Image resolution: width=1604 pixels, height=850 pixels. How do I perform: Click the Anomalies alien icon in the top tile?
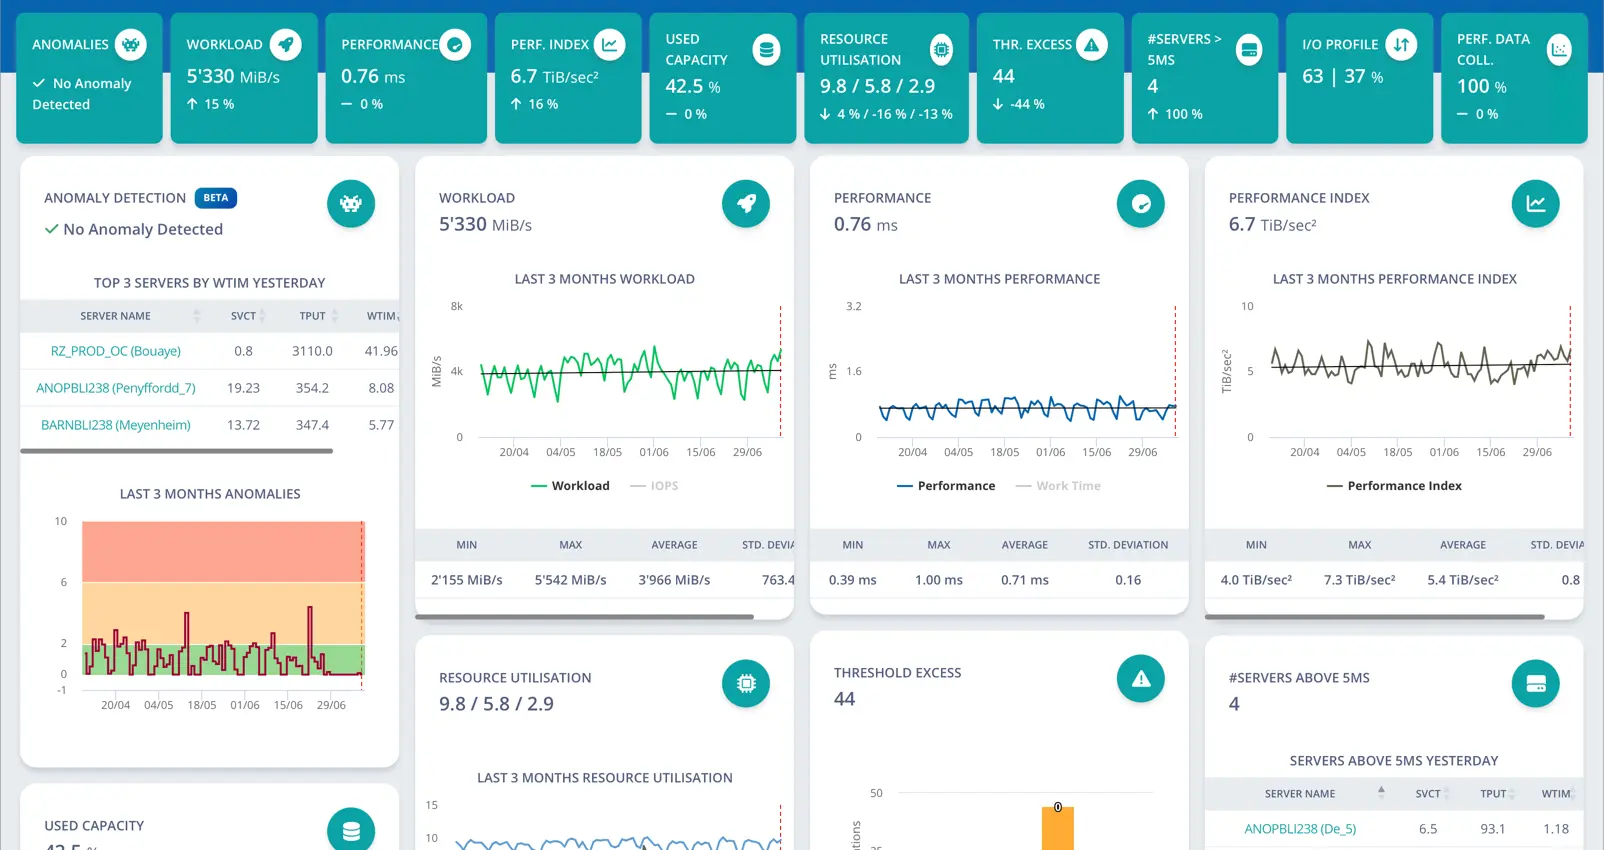point(131,44)
